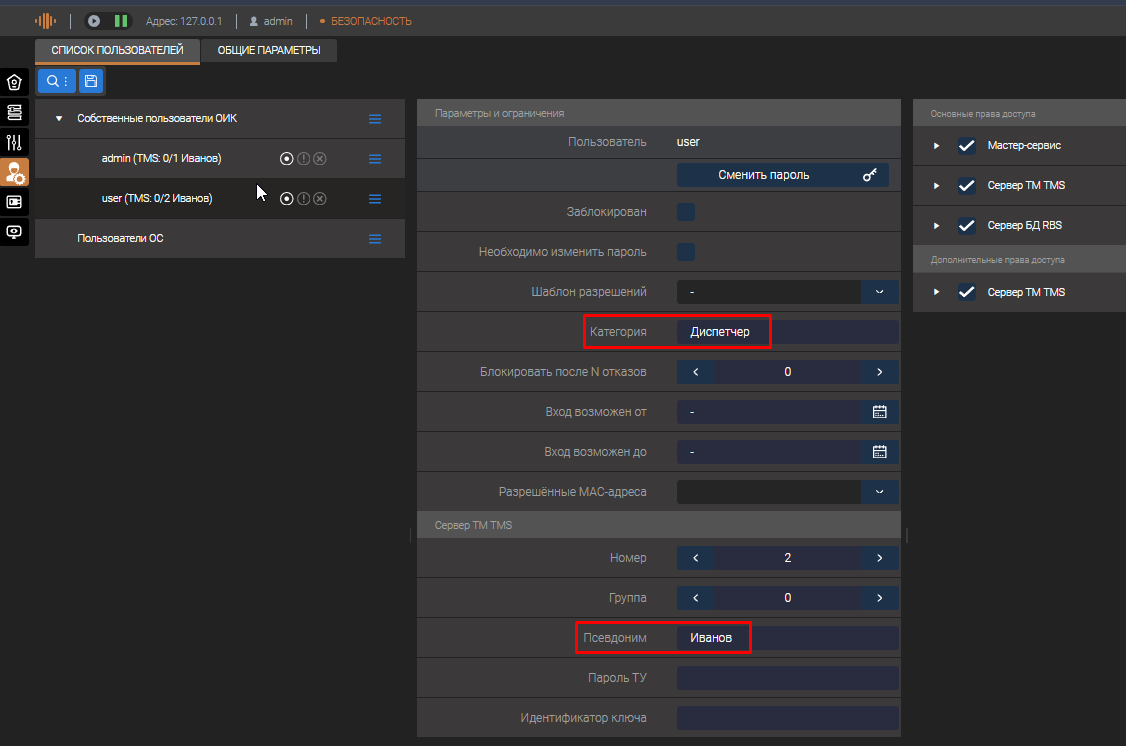Click the 'Сменить пароль' button
The height and width of the screenshot is (746, 1126).
pos(782,175)
